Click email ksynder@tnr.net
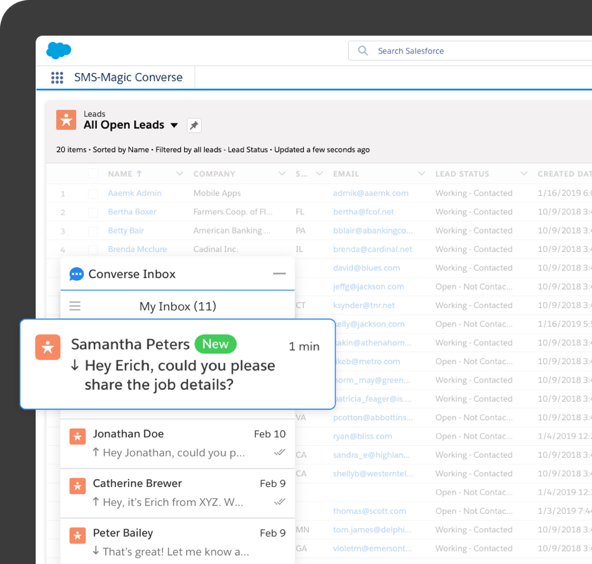592x564 pixels. tap(364, 305)
